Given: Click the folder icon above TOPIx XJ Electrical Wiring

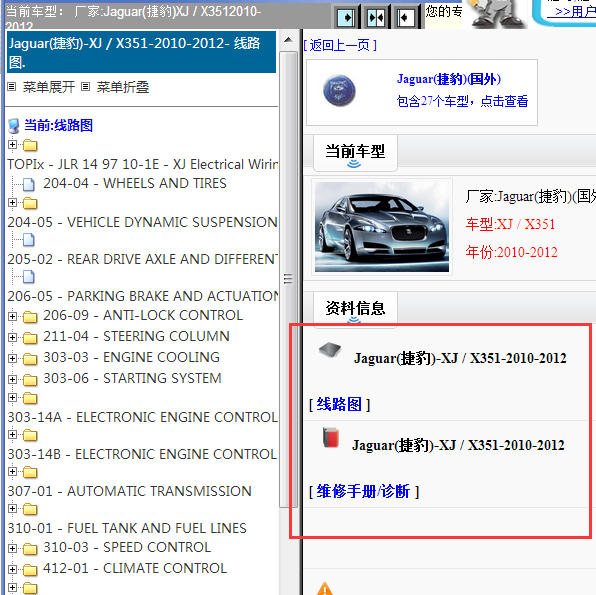Looking at the screenshot, I should 30,145.
